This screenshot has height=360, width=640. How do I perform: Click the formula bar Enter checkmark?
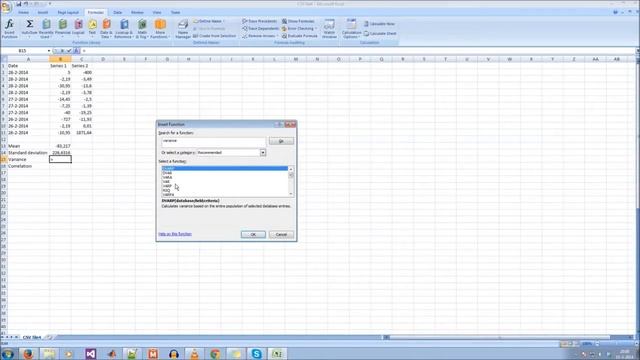[69, 51]
